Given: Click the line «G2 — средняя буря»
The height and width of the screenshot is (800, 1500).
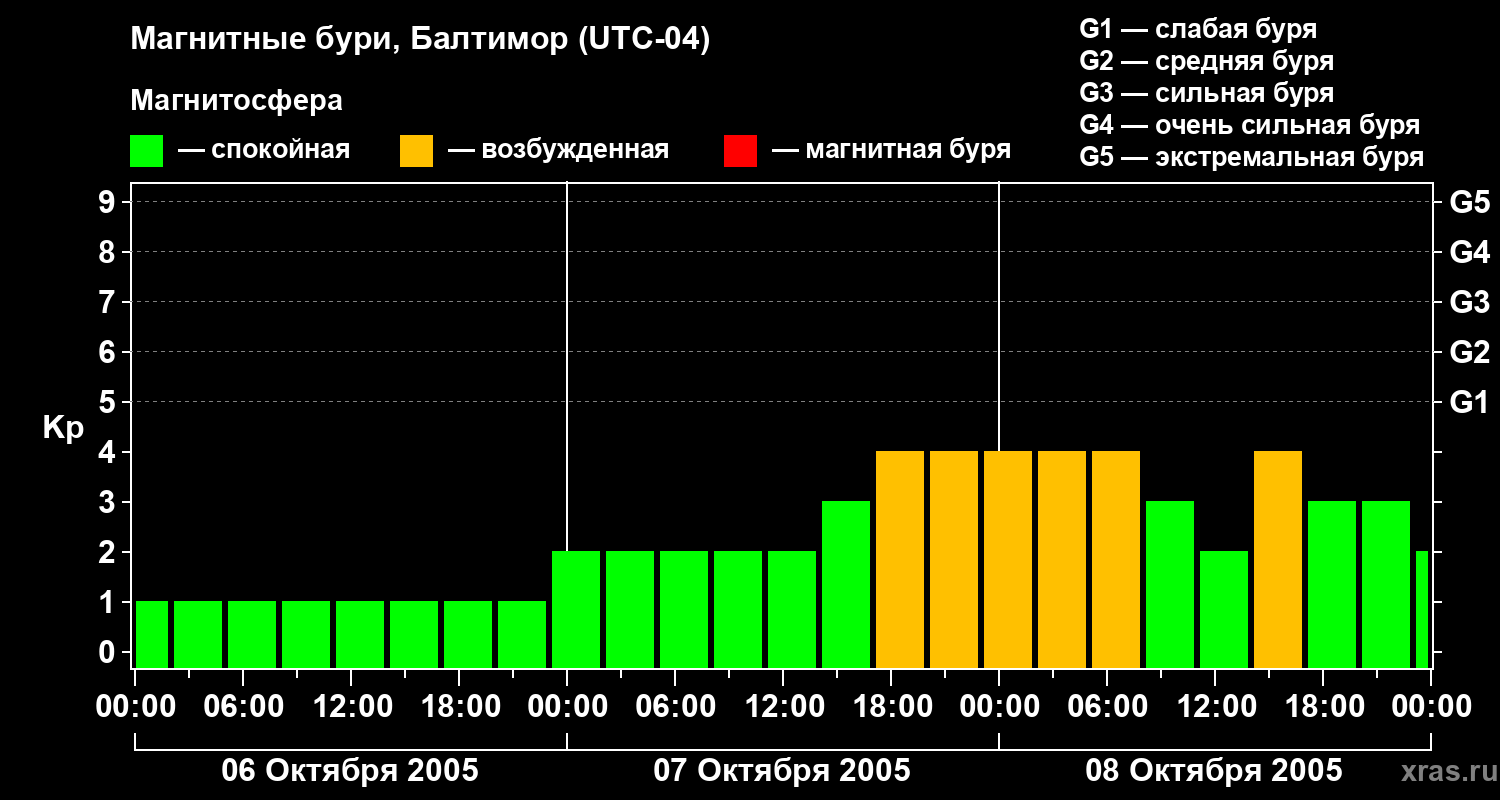Looking at the screenshot, I should tap(1206, 61).
